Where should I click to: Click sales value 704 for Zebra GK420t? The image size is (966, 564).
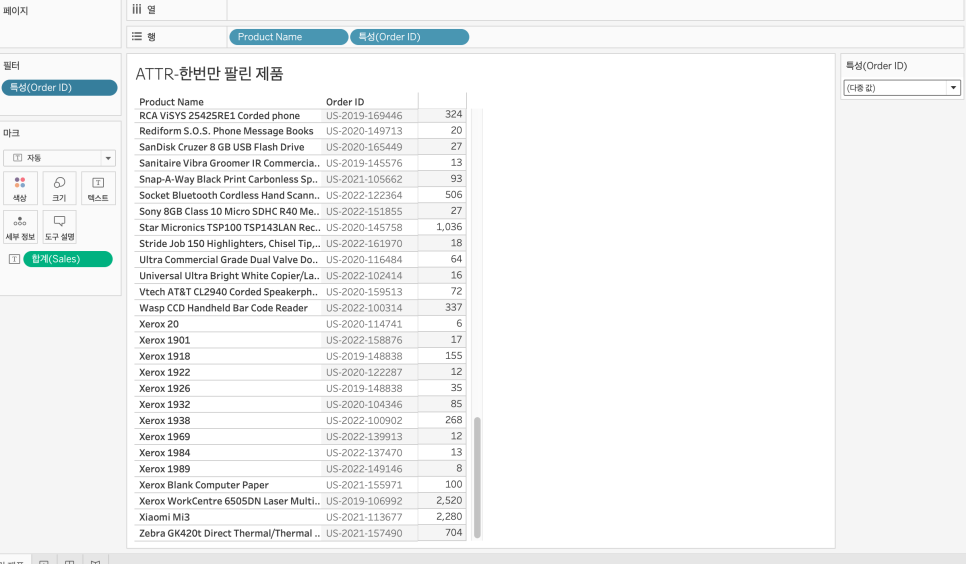coord(453,532)
